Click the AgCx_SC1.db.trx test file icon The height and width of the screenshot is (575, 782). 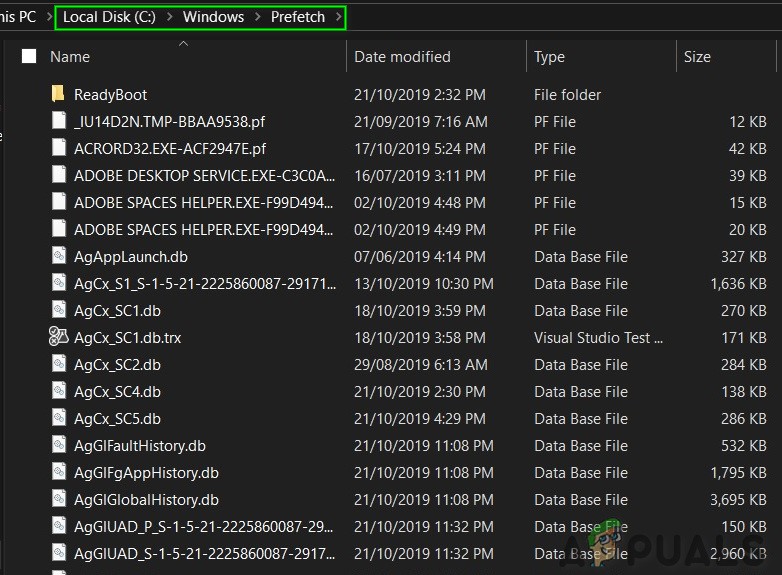59,338
